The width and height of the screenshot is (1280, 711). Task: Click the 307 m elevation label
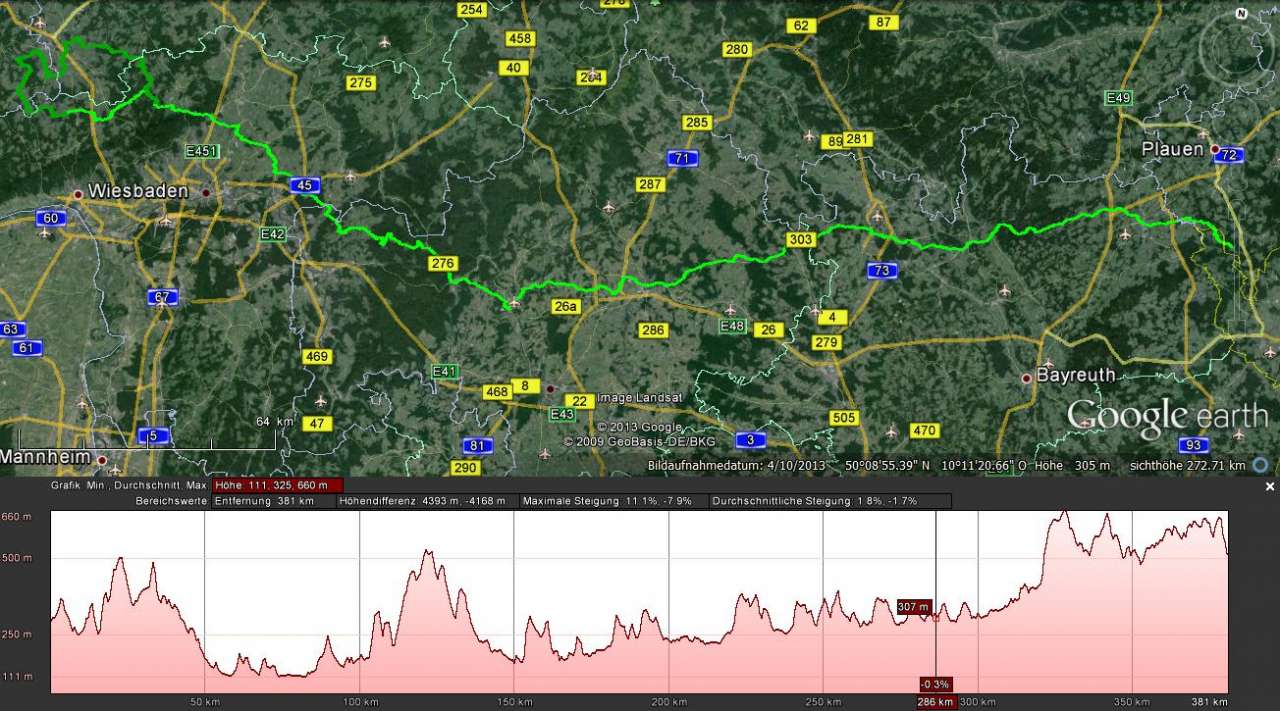point(913,606)
